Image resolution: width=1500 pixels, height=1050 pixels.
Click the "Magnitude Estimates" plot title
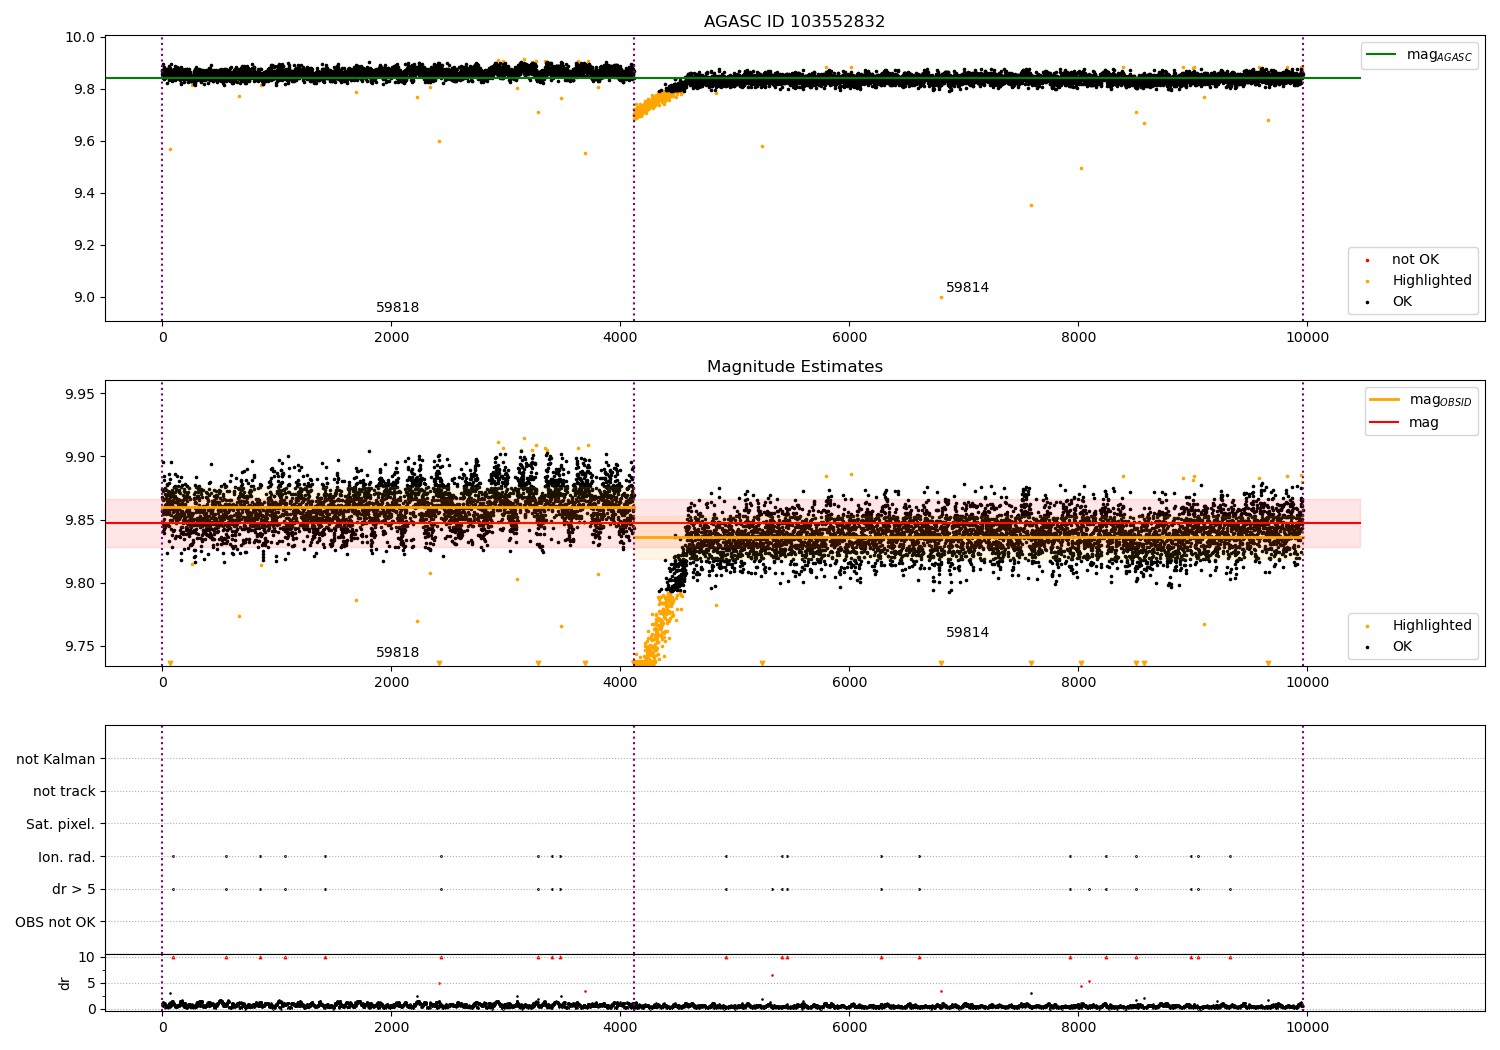[x=794, y=367]
